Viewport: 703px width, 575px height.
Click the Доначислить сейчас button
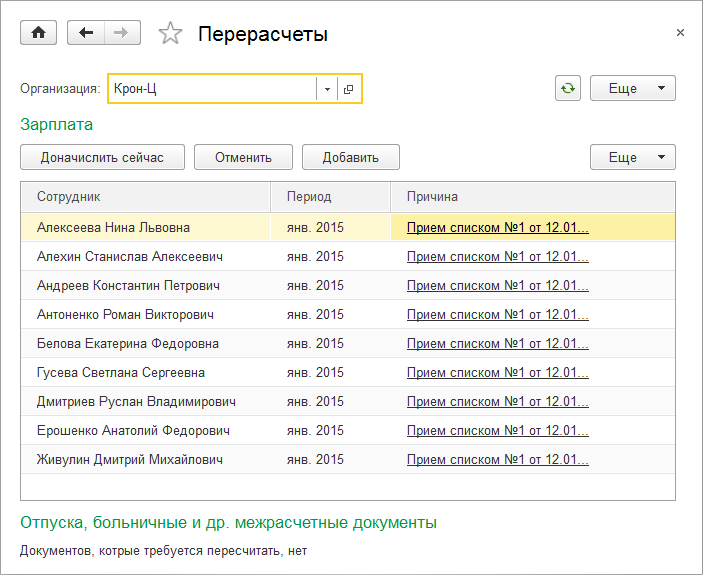(104, 157)
